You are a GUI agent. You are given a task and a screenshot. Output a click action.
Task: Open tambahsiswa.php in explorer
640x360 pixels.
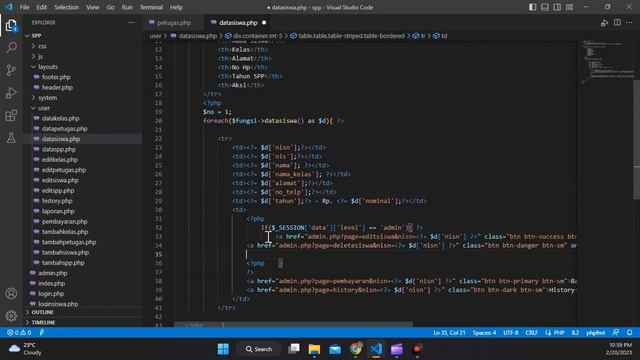(65, 252)
